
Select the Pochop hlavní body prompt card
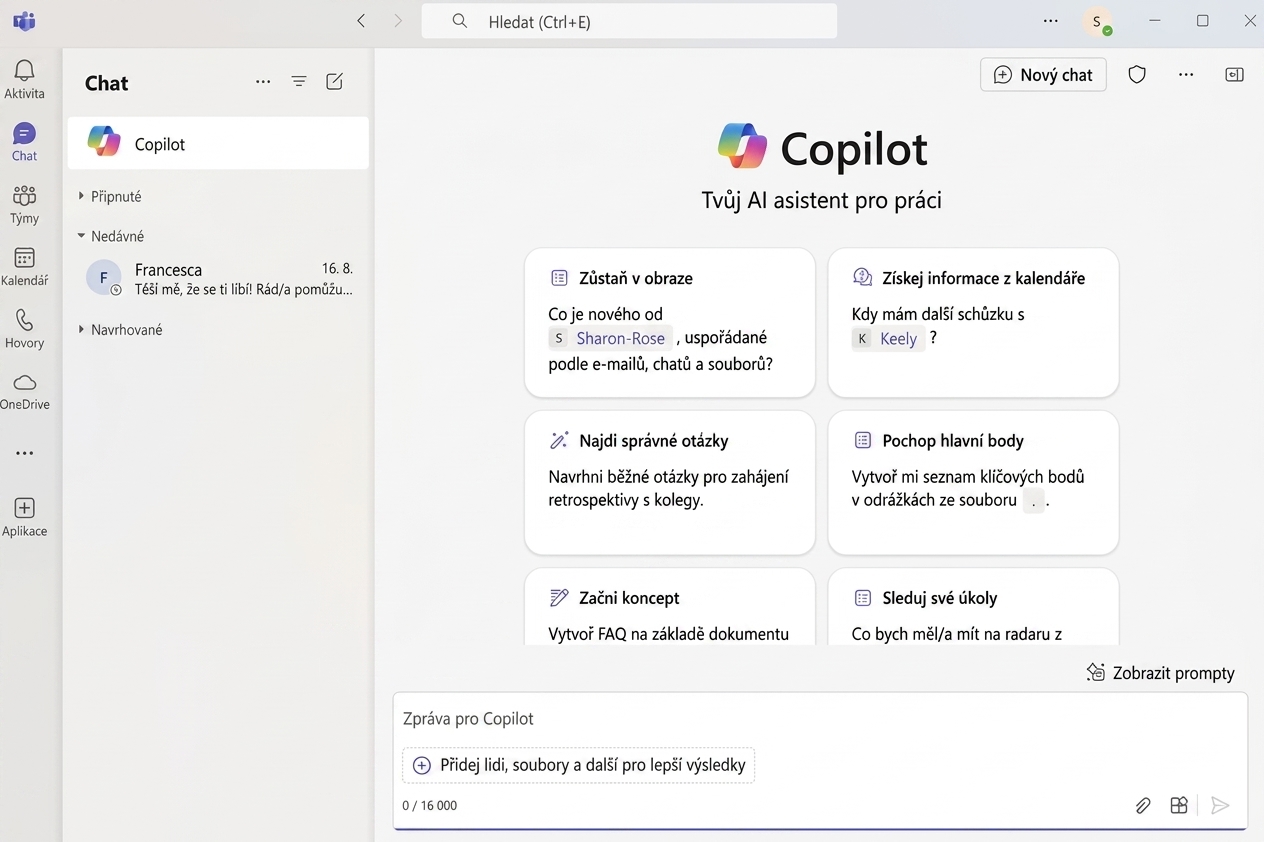pos(973,482)
